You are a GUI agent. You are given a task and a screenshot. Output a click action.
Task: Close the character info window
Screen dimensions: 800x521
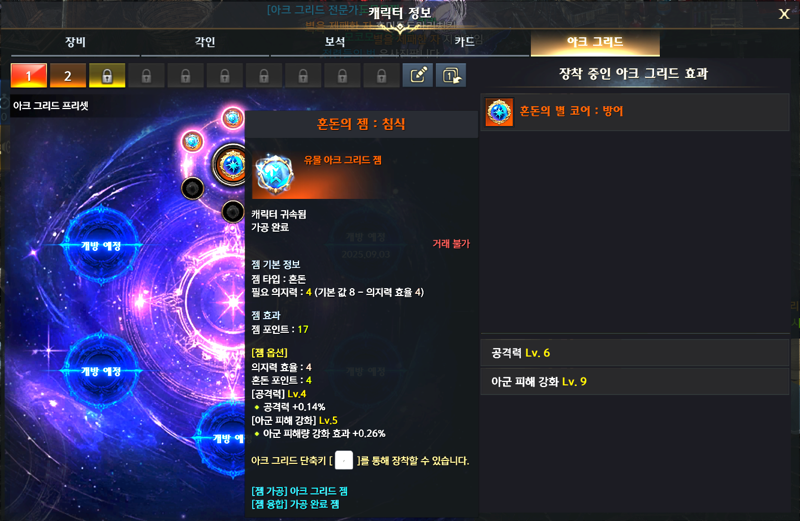click(784, 14)
